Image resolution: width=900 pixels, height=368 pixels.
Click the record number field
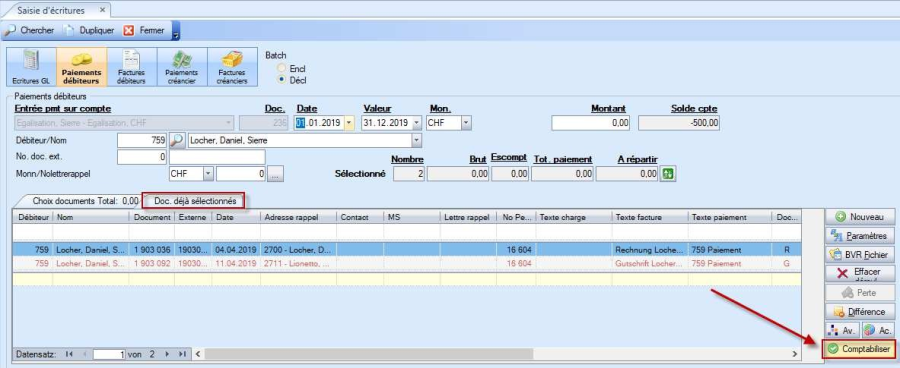point(109,355)
